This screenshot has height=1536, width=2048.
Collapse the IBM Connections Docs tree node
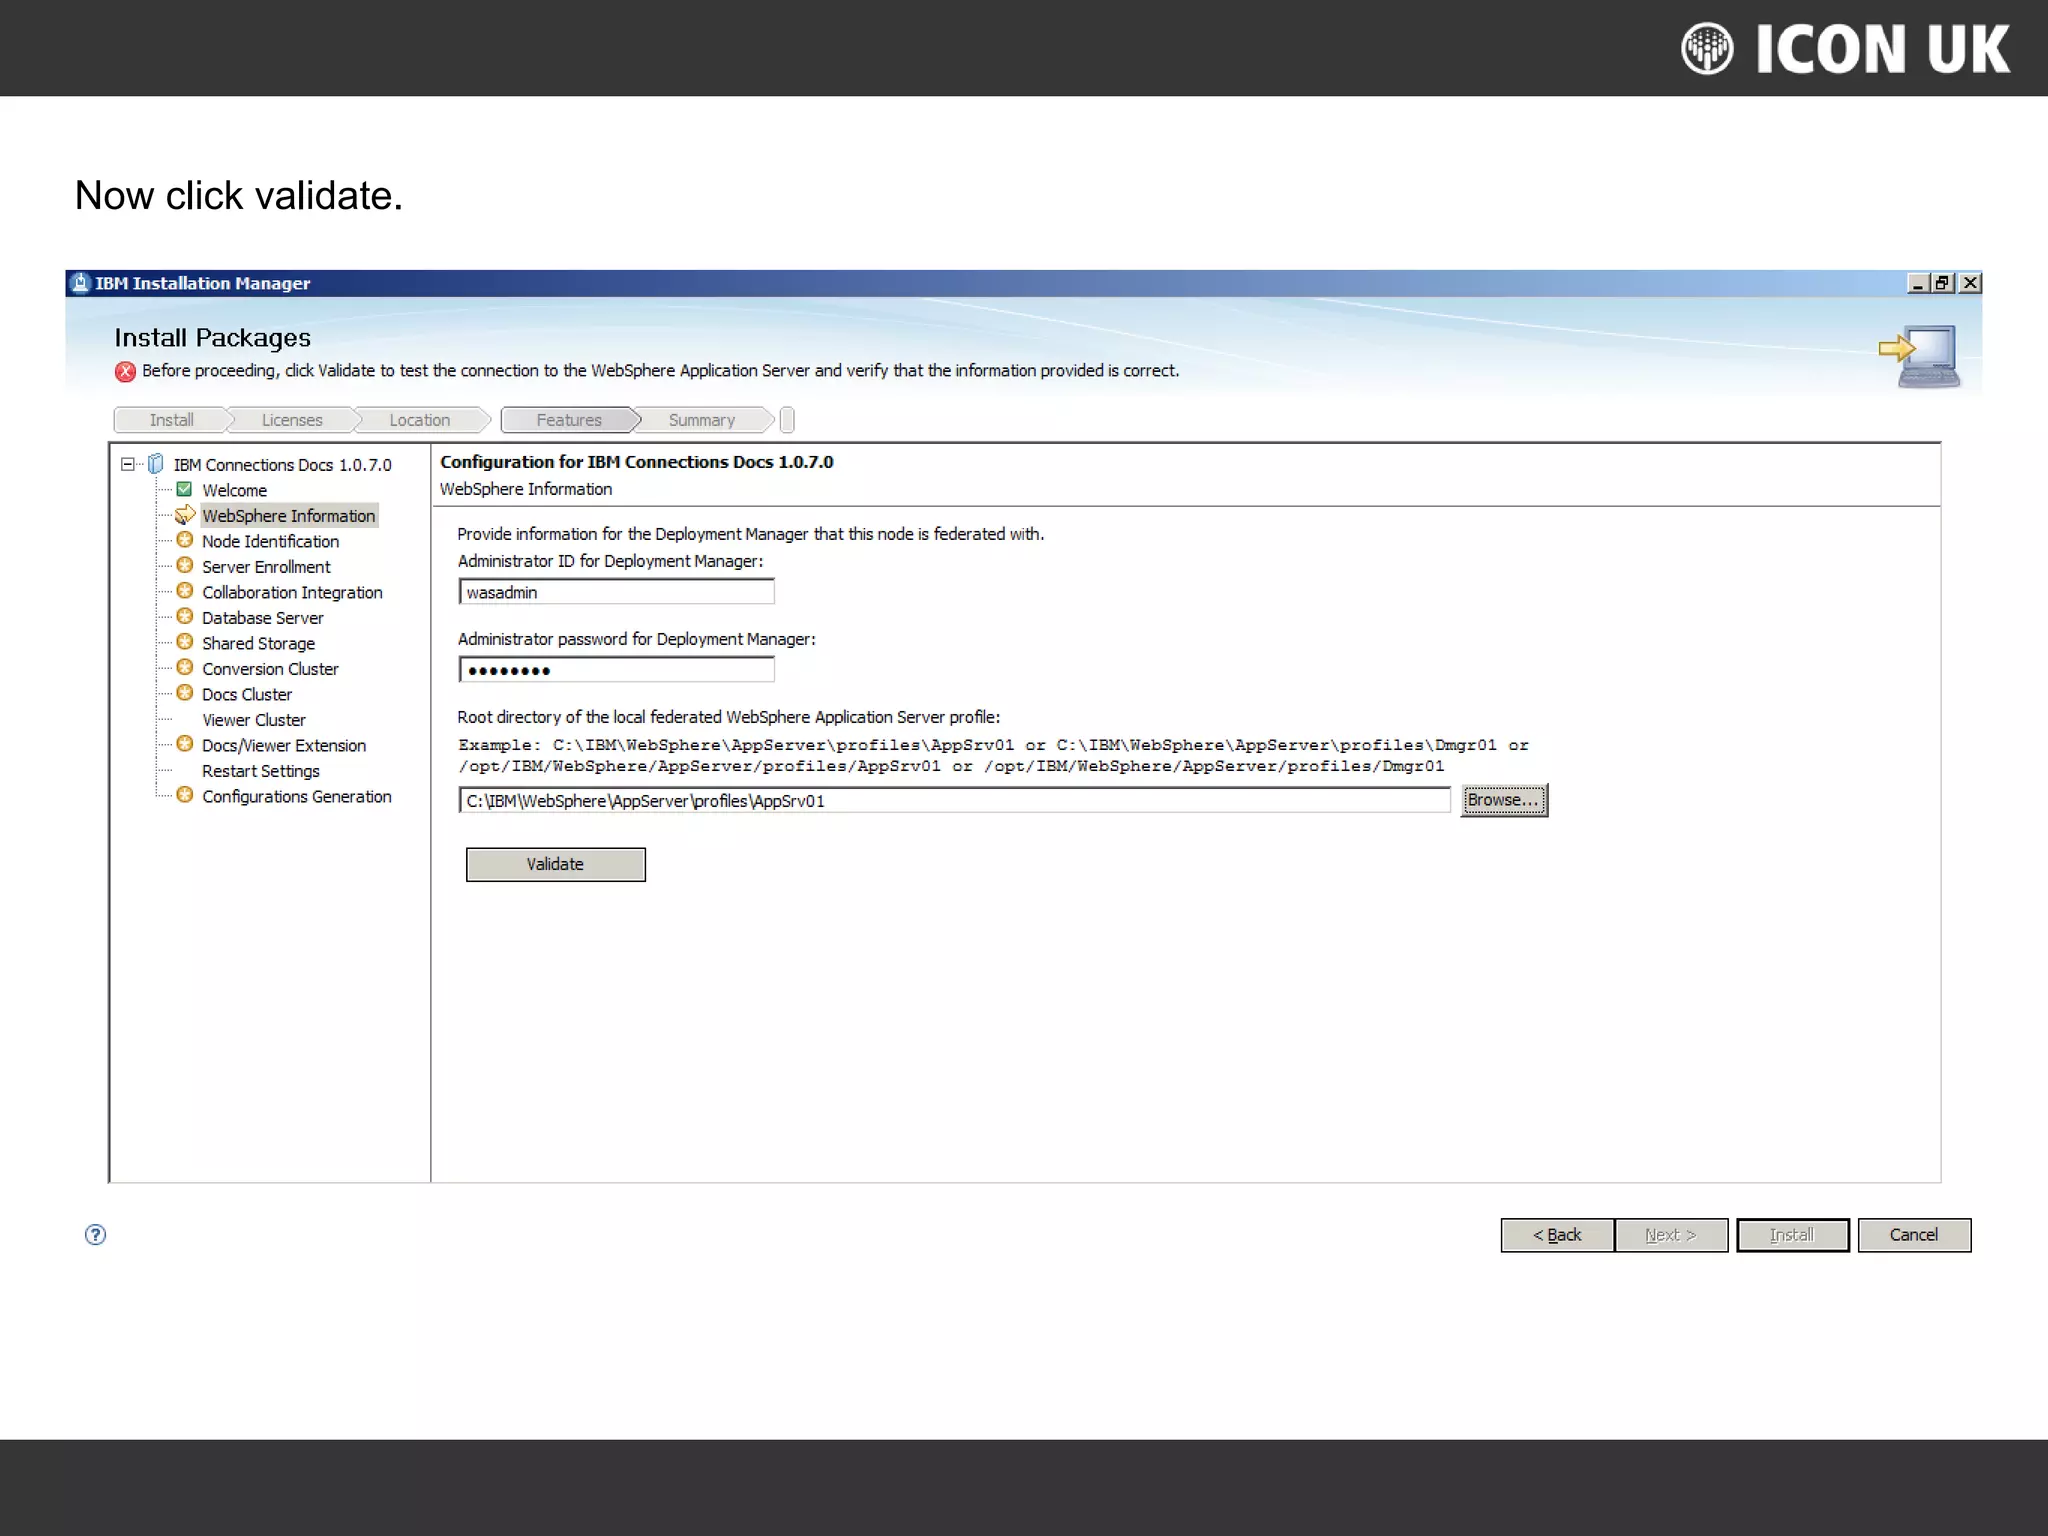point(127,464)
